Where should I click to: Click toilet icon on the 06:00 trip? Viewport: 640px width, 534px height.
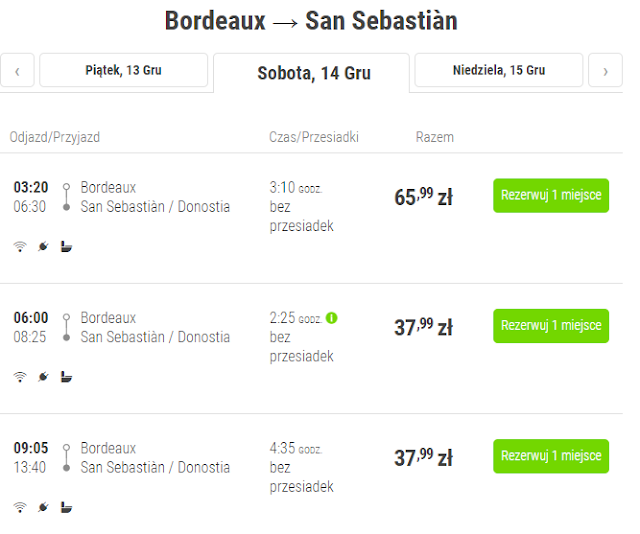(x=66, y=377)
